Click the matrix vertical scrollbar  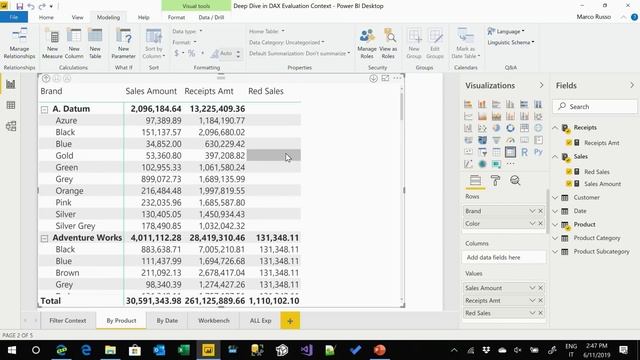coord(401,107)
